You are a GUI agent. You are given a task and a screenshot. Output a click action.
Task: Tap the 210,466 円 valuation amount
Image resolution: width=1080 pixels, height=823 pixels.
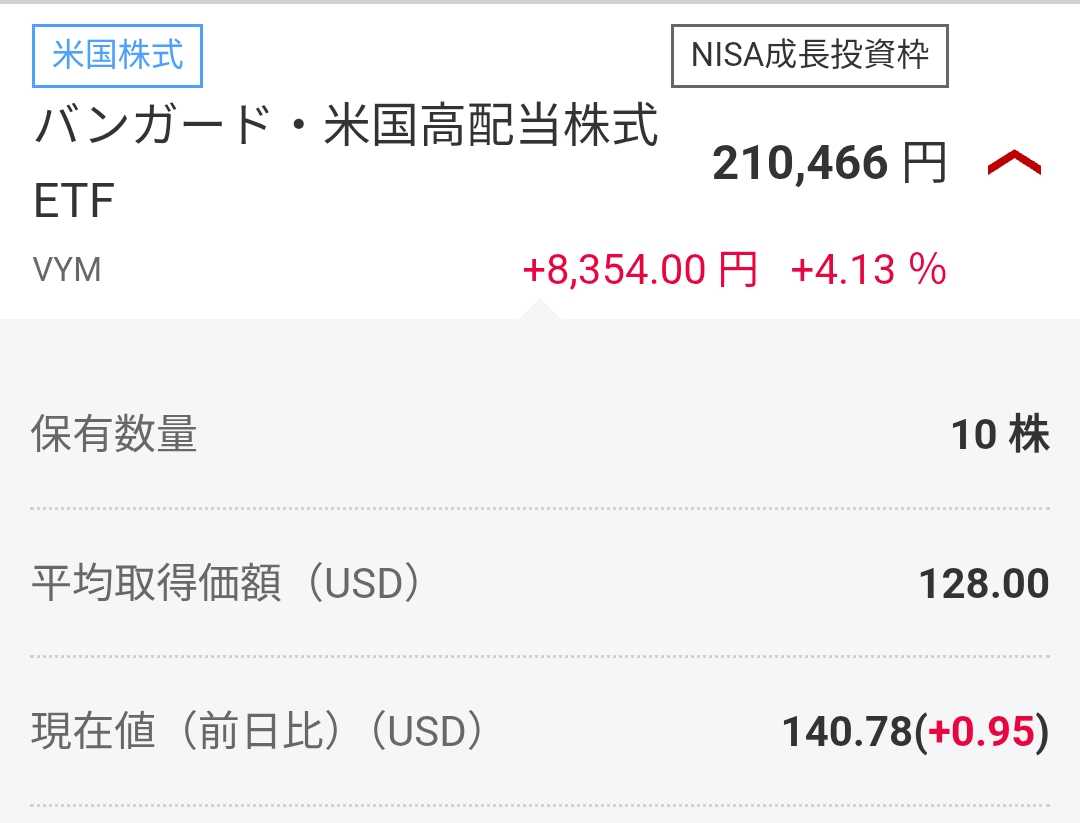[800, 163]
